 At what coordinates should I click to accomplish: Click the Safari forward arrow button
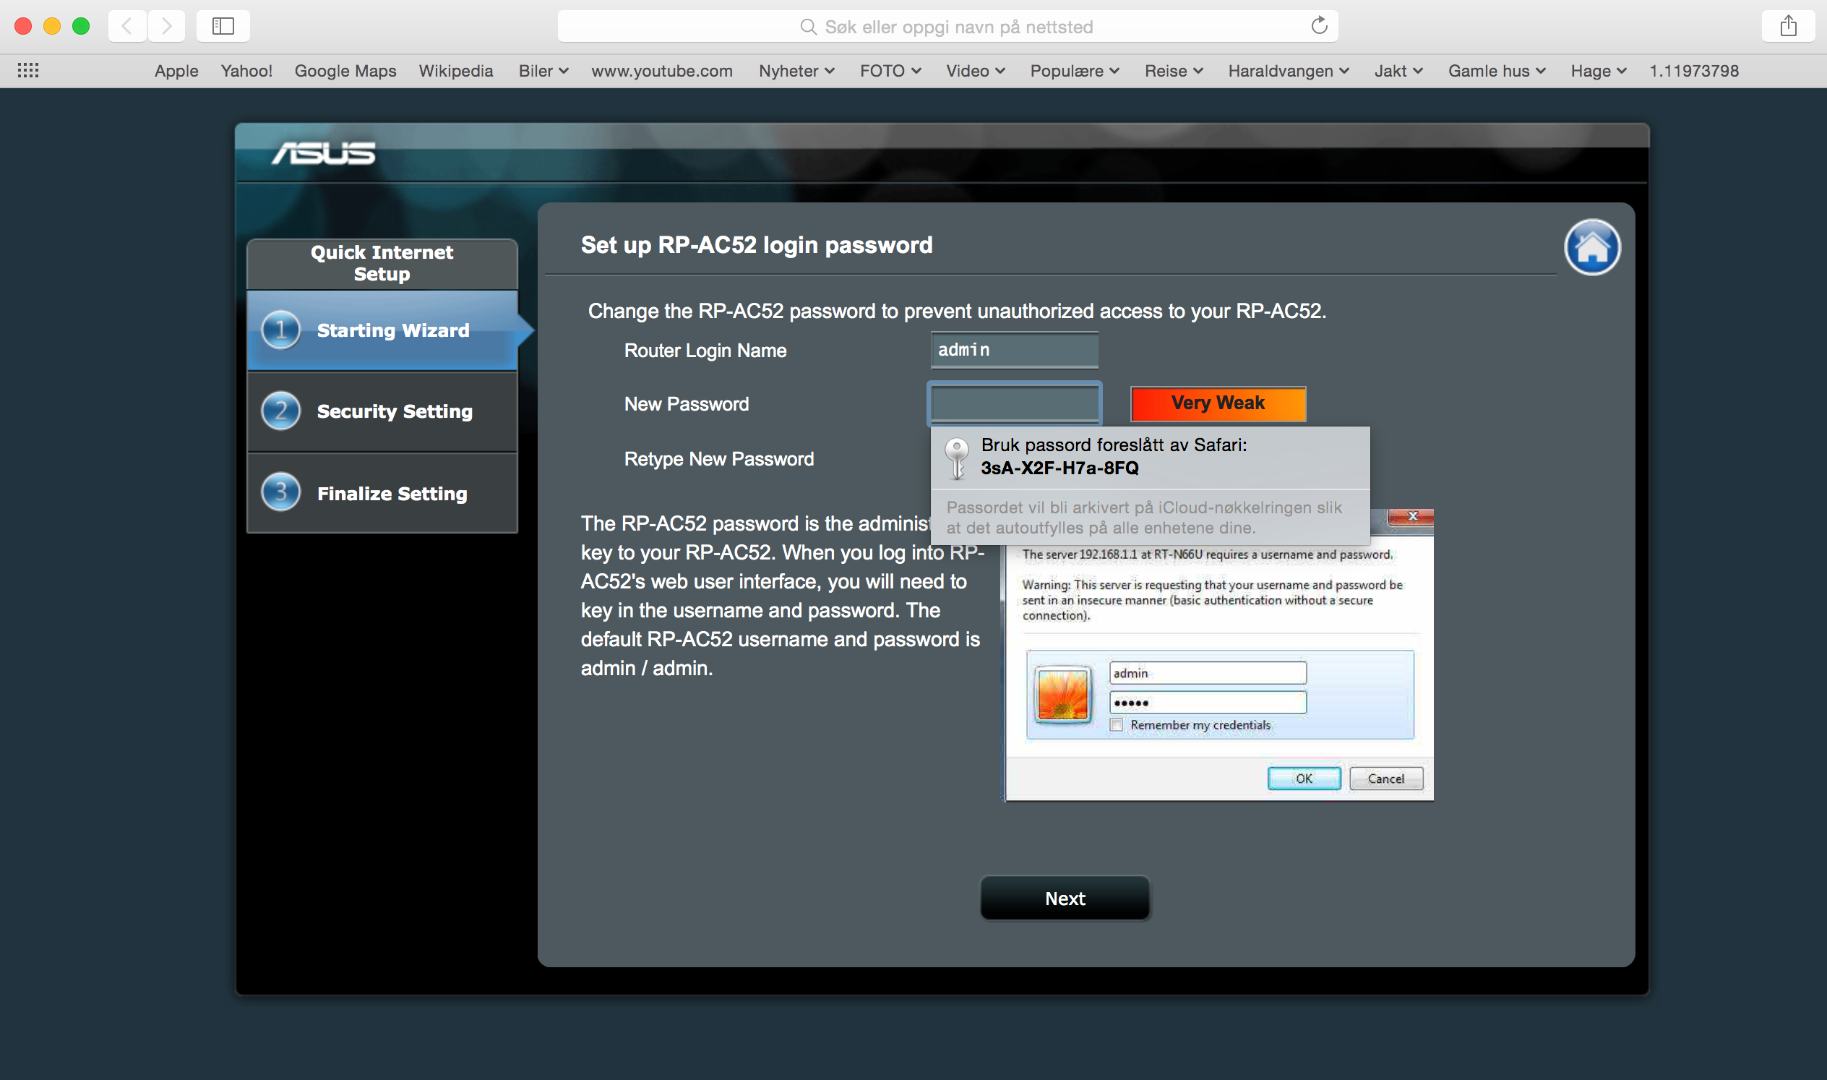[166, 26]
